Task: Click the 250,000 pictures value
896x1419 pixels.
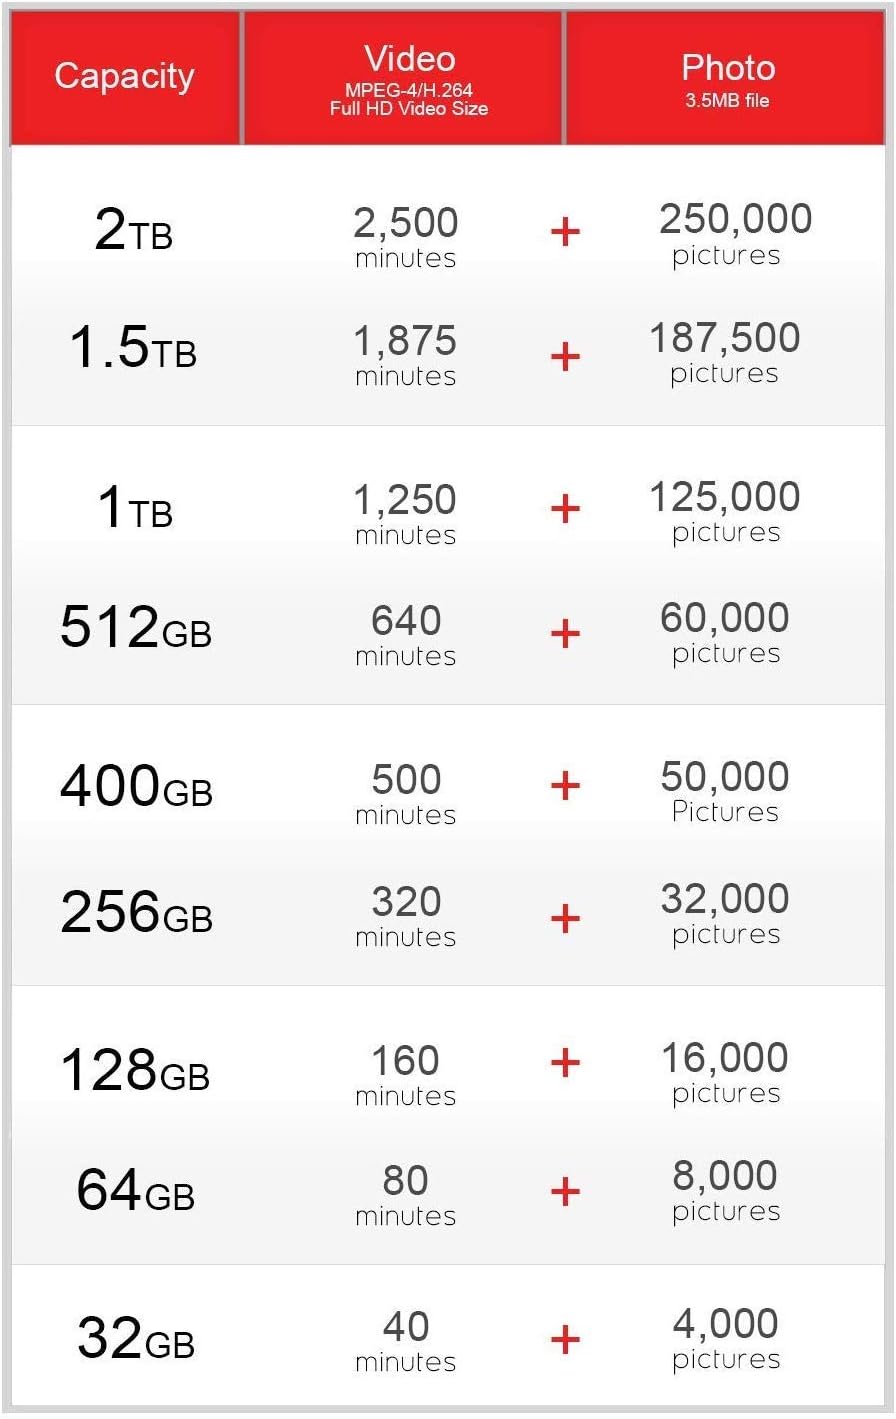Action: pyautogui.click(x=734, y=233)
